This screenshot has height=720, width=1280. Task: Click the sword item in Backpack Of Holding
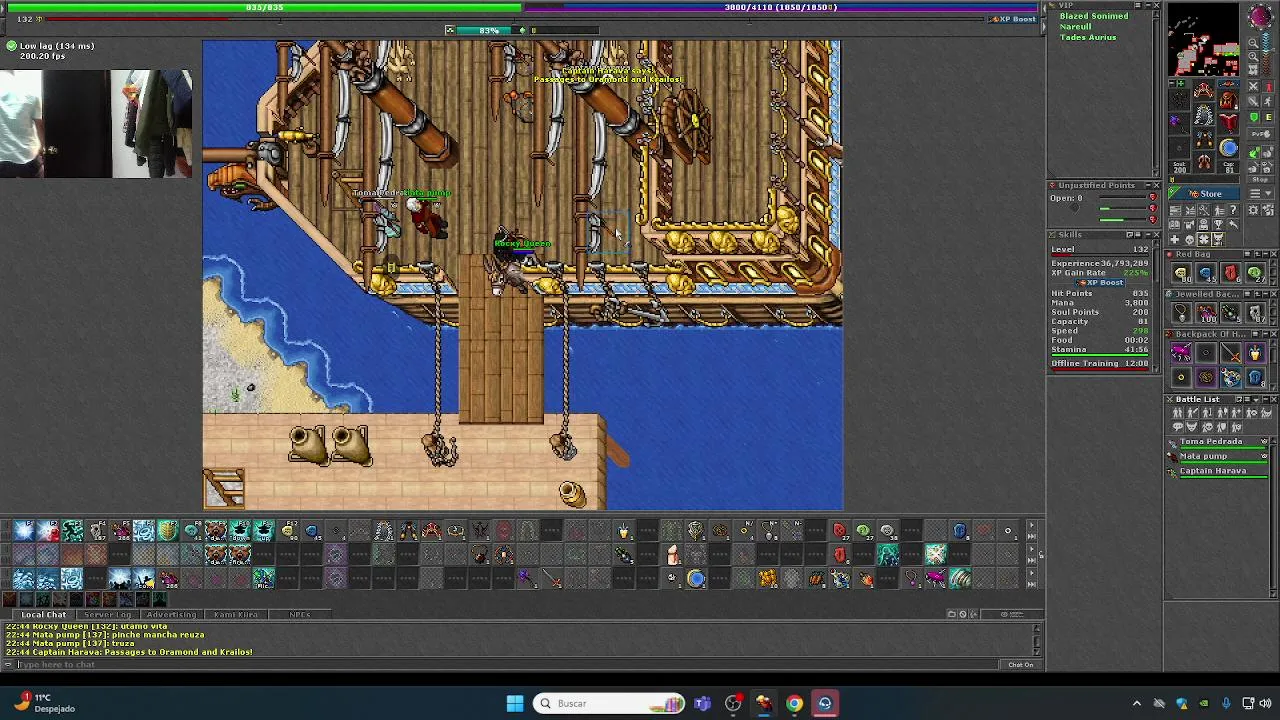(1231, 353)
